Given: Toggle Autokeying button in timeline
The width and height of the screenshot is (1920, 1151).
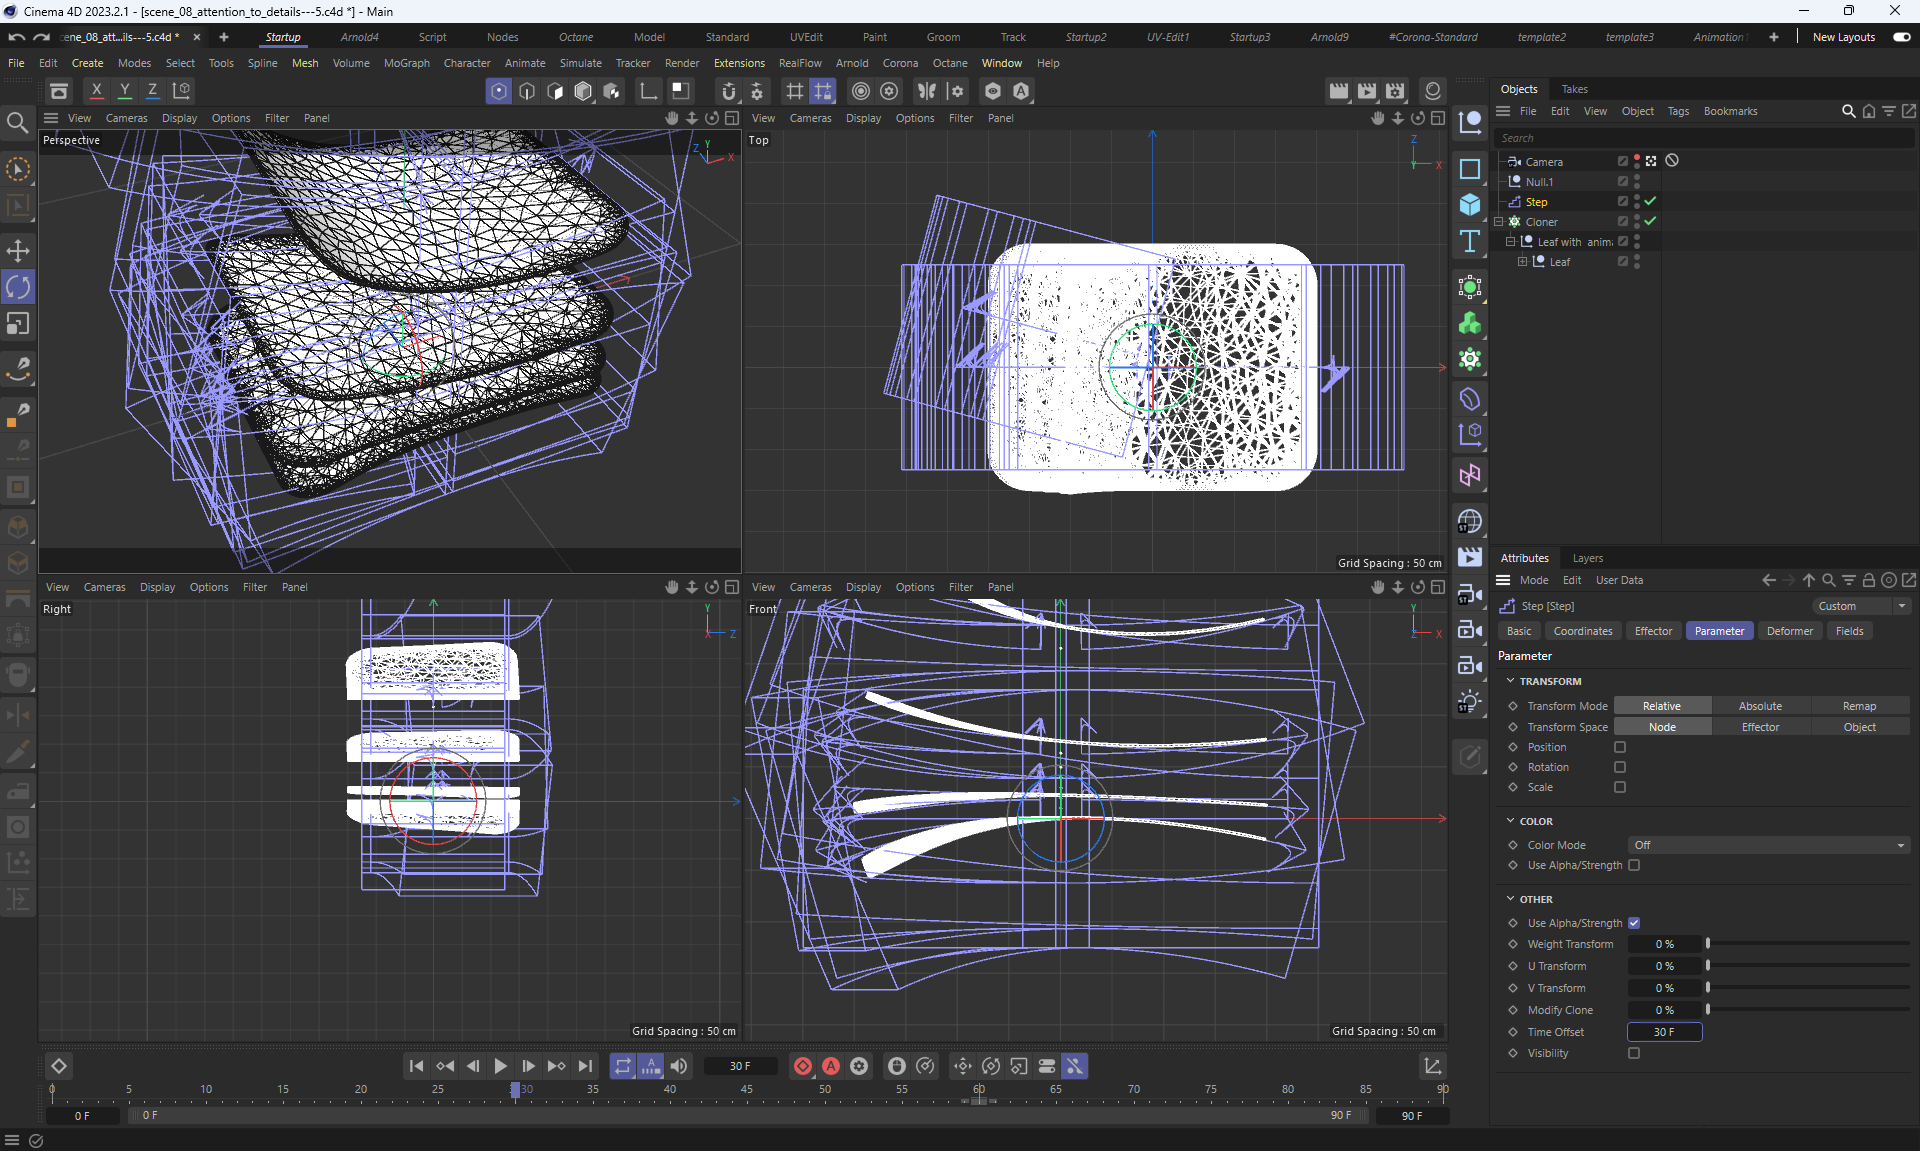Looking at the screenshot, I should click(x=830, y=1066).
